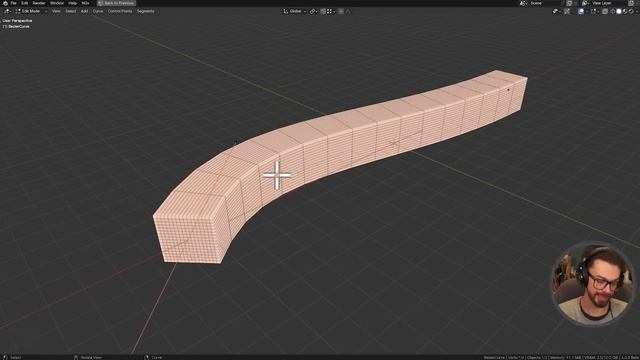Toggle proportional editing icon
The width and height of the screenshot is (640, 360).
pos(341,11)
